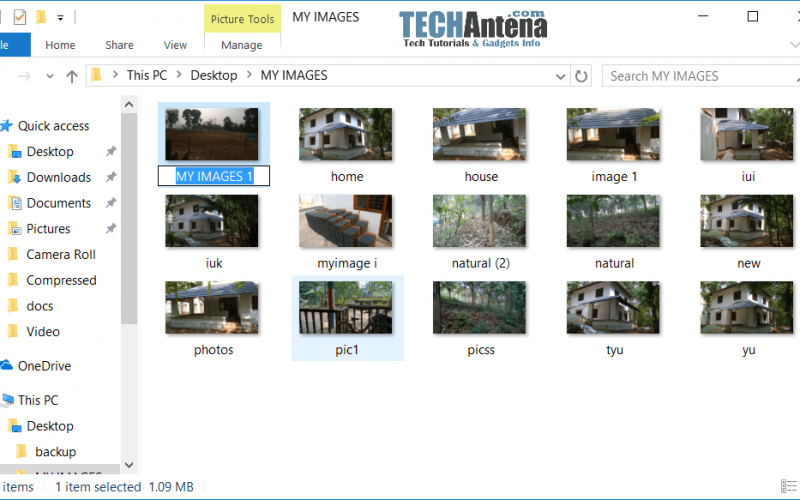Select the natural image thumbnail
The height and width of the screenshot is (500, 800).
[x=613, y=220]
